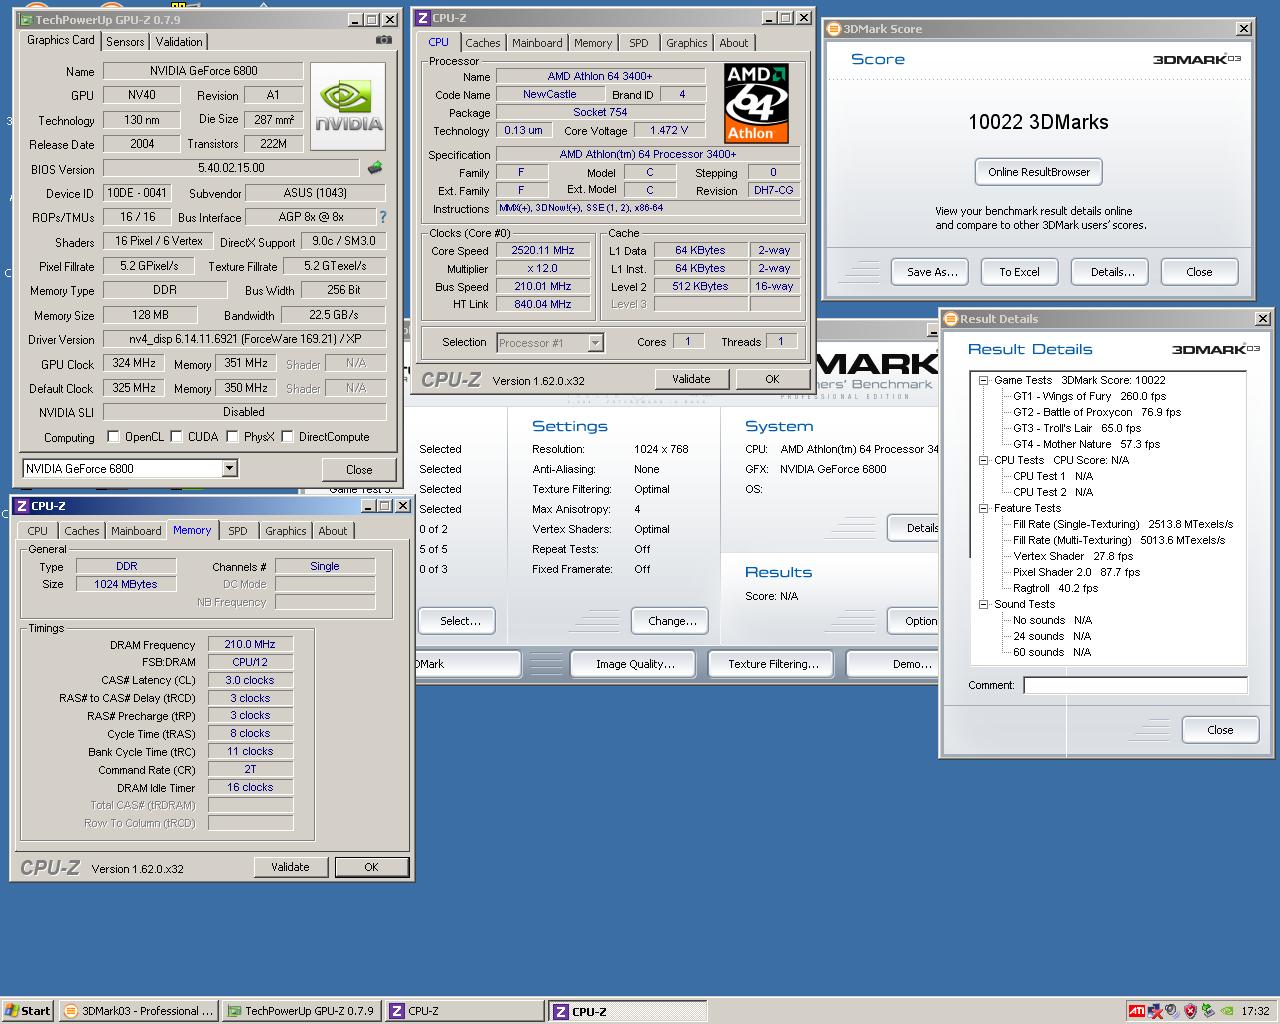Enable the PhysX checkbox
This screenshot has width=1280, height=1024.
[x=232, y=437]
